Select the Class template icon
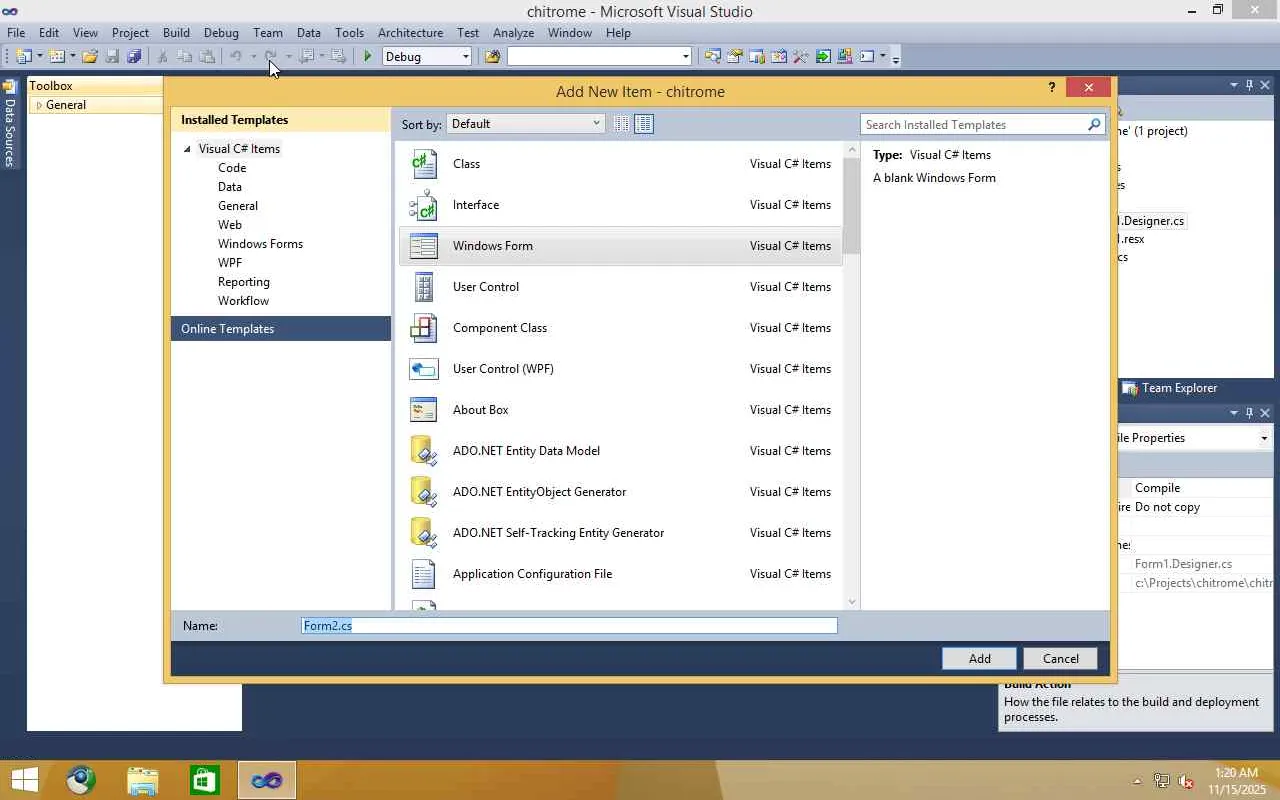 coord(424,164)
